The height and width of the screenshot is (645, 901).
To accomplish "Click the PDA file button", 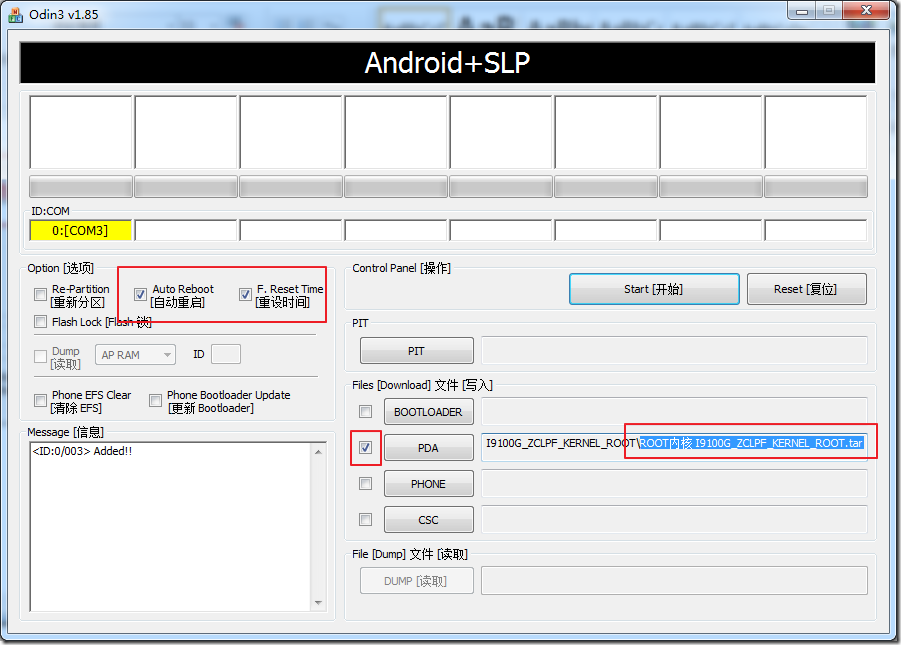I will [x=429, y=448].
